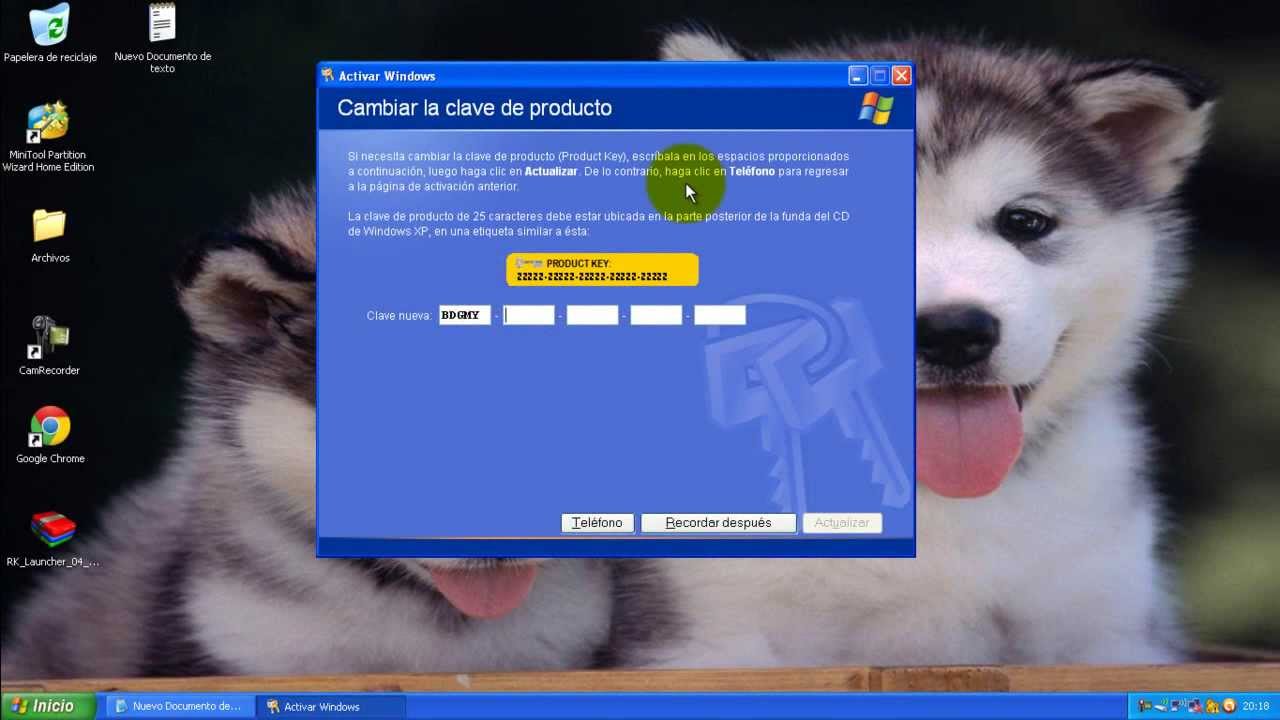
Task: Launch Google Chrome from the desktop
Action: pos(50,435)
